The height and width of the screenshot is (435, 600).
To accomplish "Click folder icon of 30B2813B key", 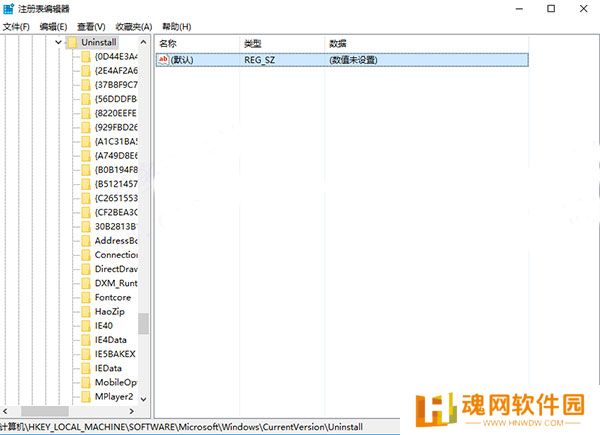I will (86, 226).
